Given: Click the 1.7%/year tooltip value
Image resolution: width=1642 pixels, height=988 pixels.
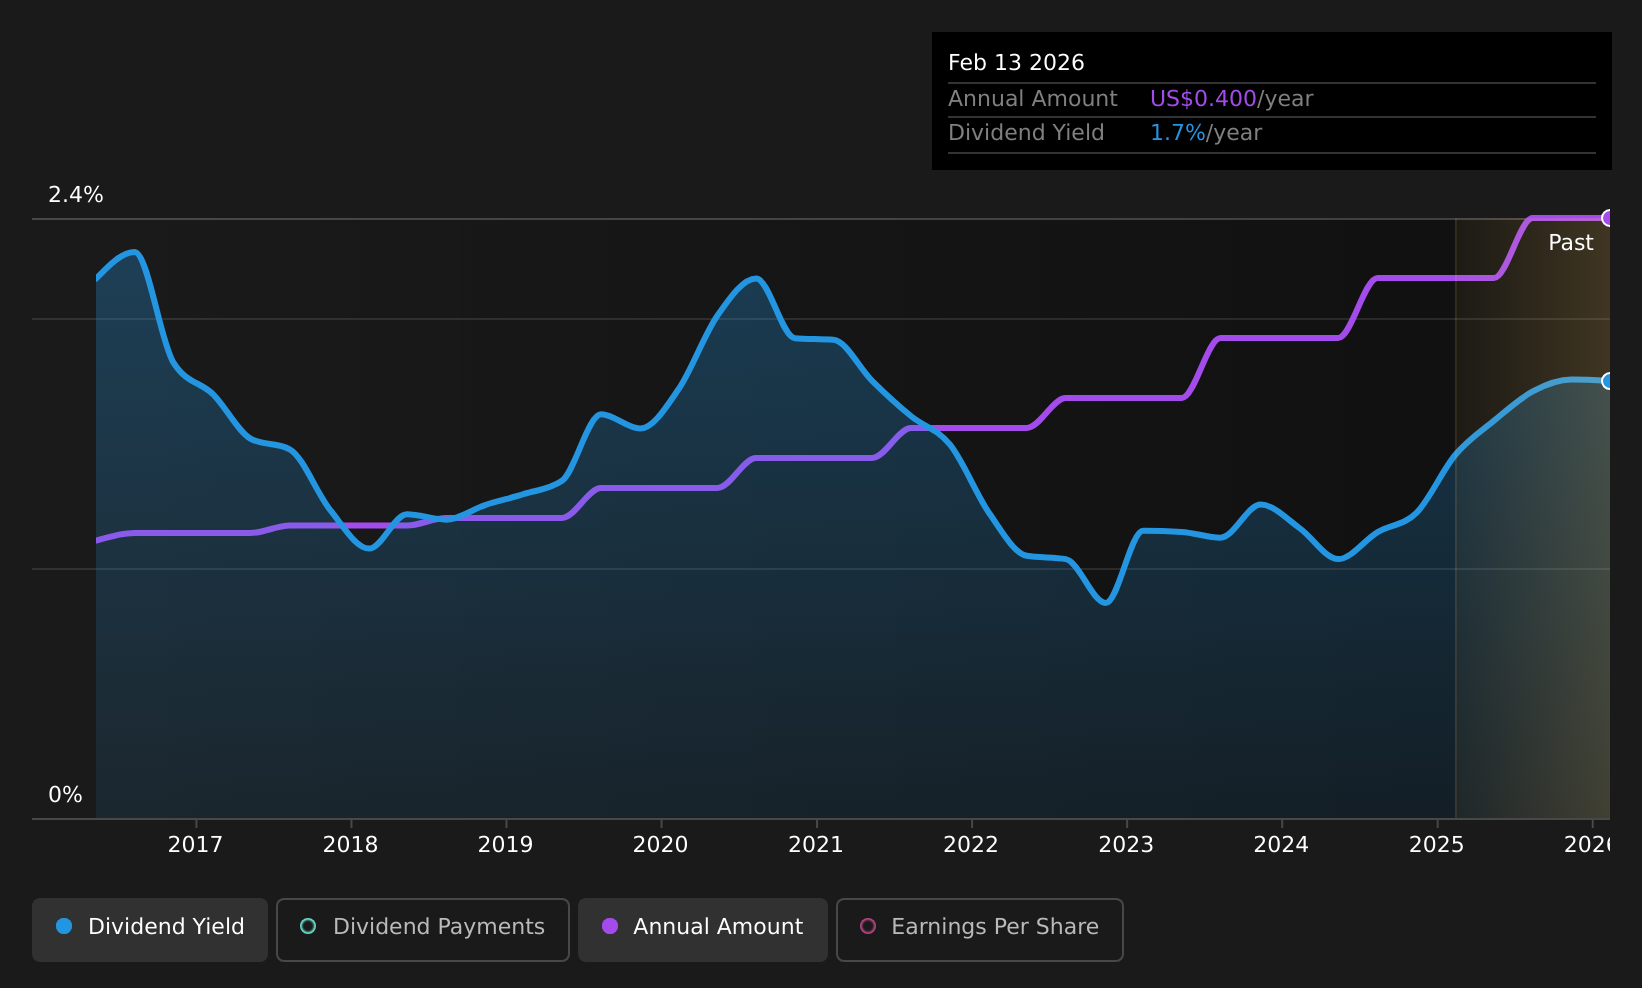Looking at the screenshot, I should [x=1206, y=133].
